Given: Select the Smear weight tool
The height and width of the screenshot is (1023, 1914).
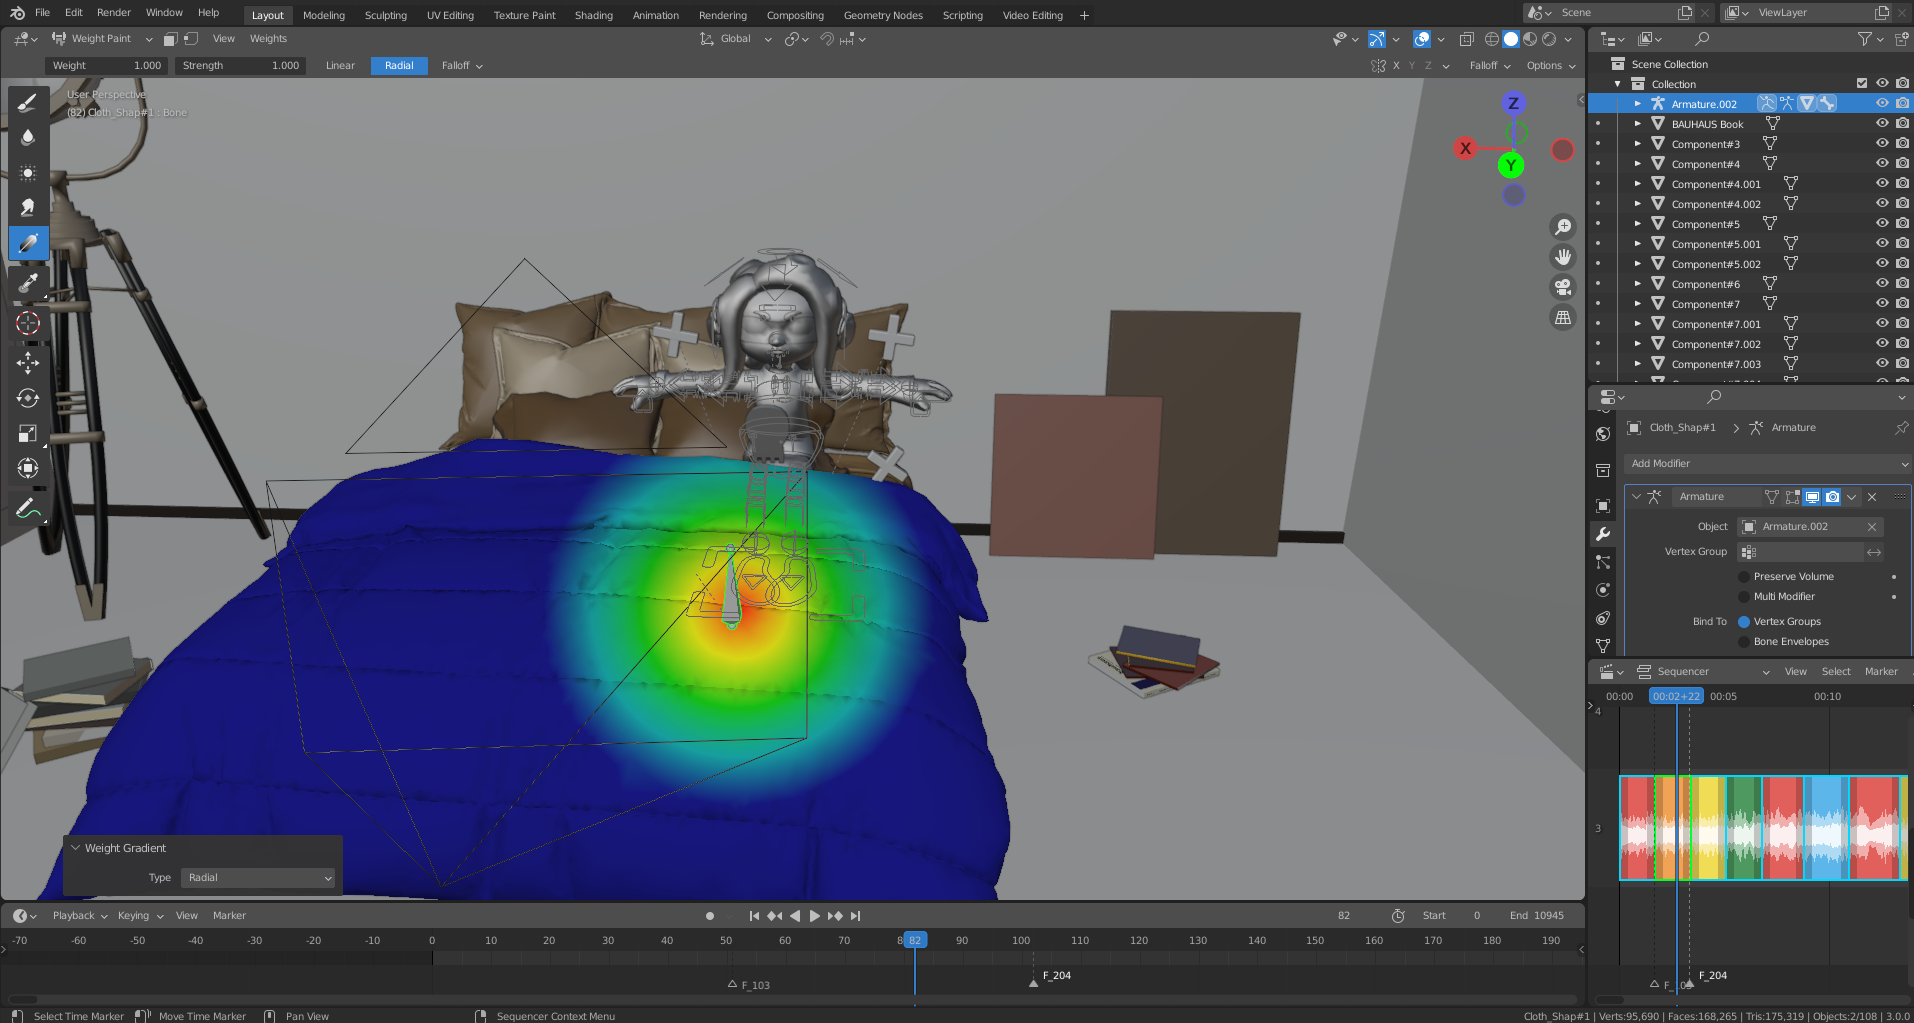Looking at the screenshot, I should [28, 207].
